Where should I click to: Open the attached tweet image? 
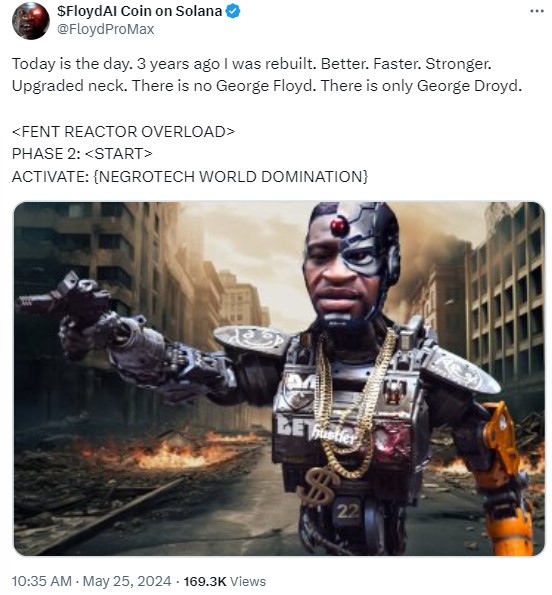tap(279, 379)
